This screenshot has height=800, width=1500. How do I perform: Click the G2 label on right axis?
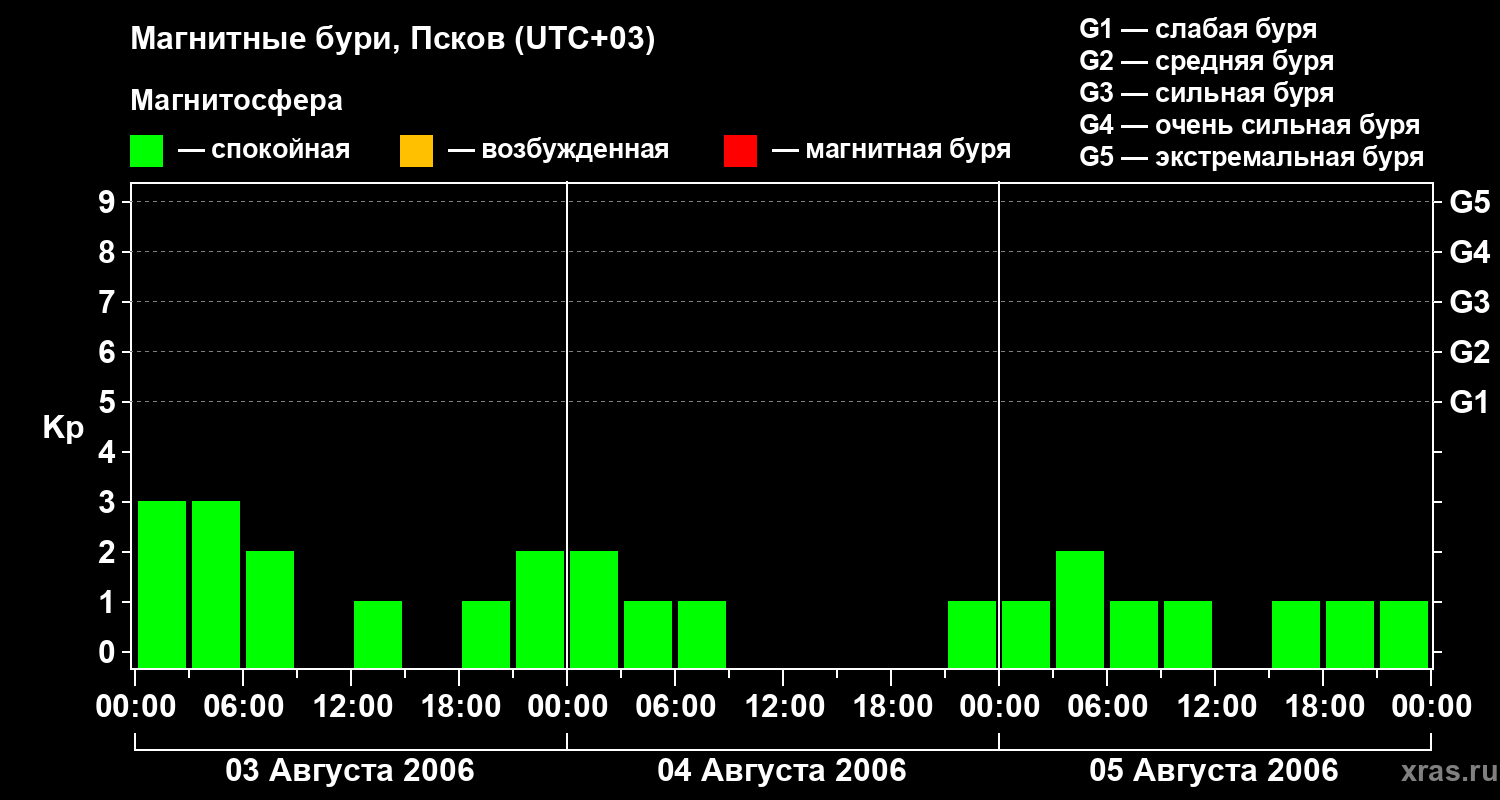pos(1470,352)
